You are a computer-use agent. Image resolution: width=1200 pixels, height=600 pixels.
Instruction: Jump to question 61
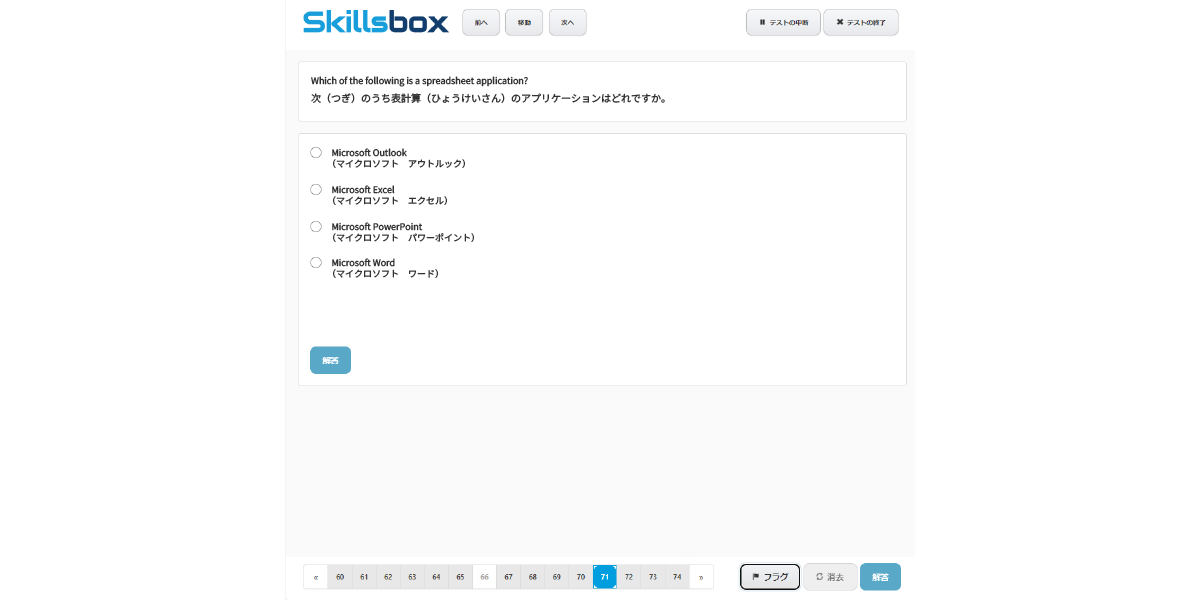(x=364, y=577)
